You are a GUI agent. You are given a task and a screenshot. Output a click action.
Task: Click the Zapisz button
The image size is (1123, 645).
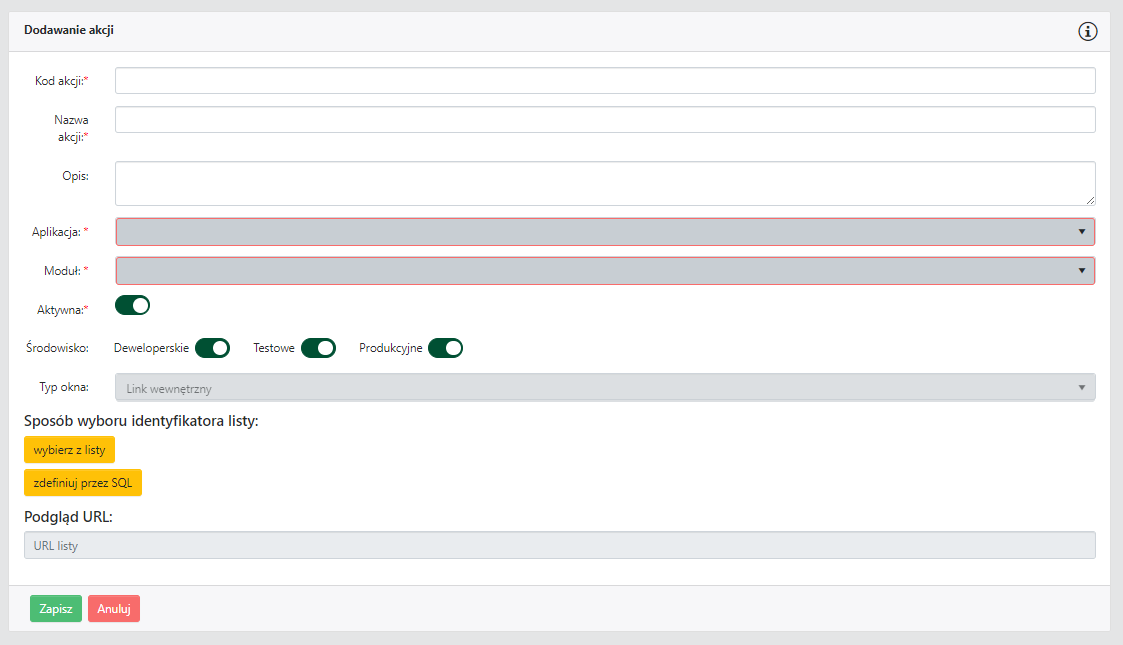56,608
